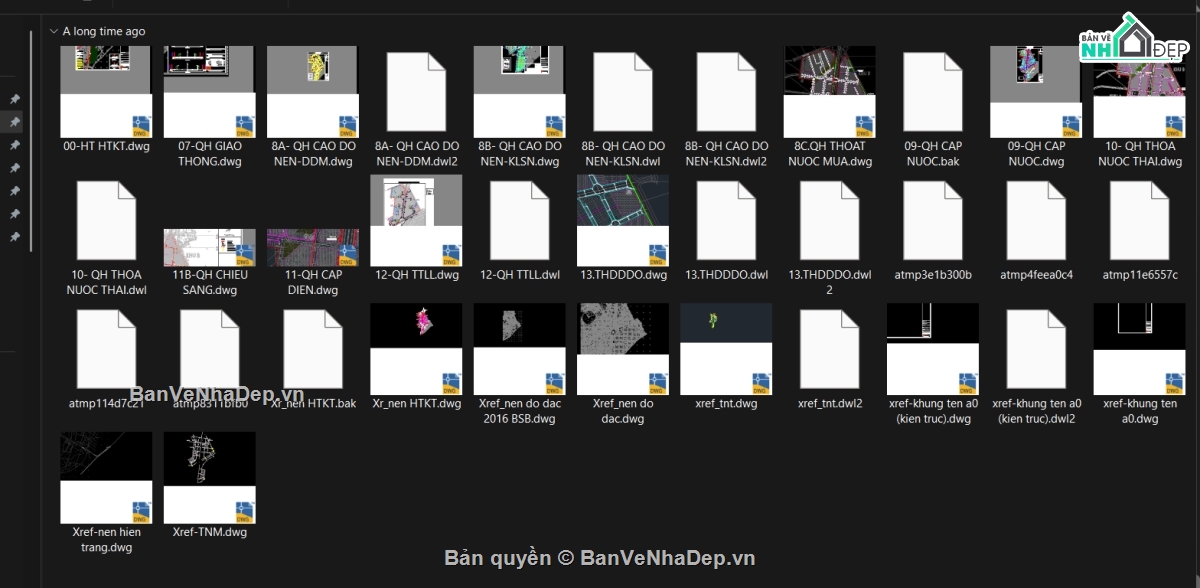Click the A long time ago group header
Image resolution: width=1200 pixels, height=588 pixels.
104,31
